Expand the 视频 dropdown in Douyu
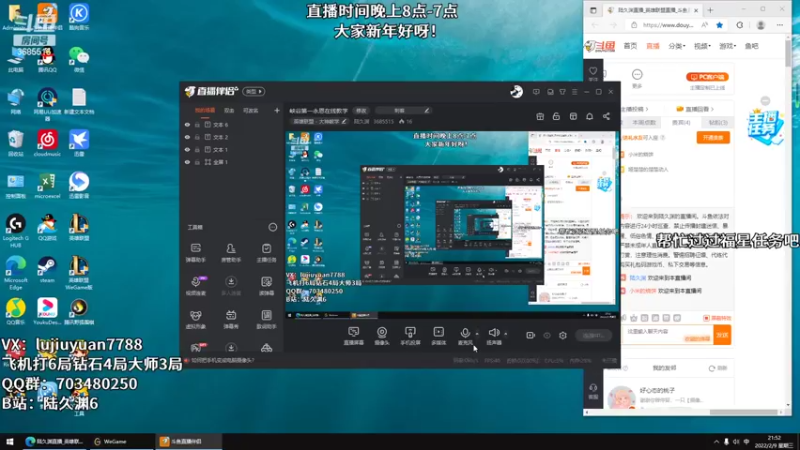The height and width of the screenshot is (450, 800). pyautogui.click(x=702, y=46)
